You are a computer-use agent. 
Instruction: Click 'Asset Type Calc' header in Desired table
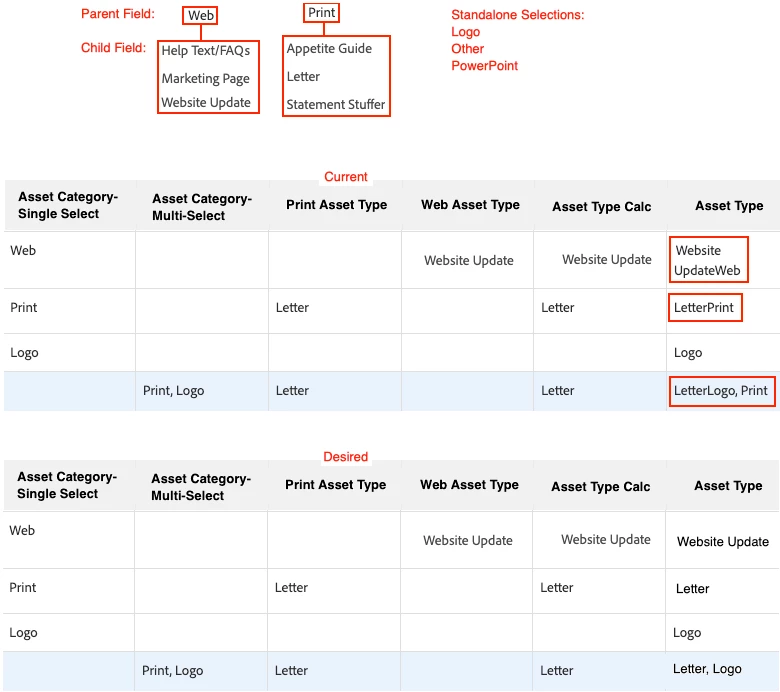point(600,487)
